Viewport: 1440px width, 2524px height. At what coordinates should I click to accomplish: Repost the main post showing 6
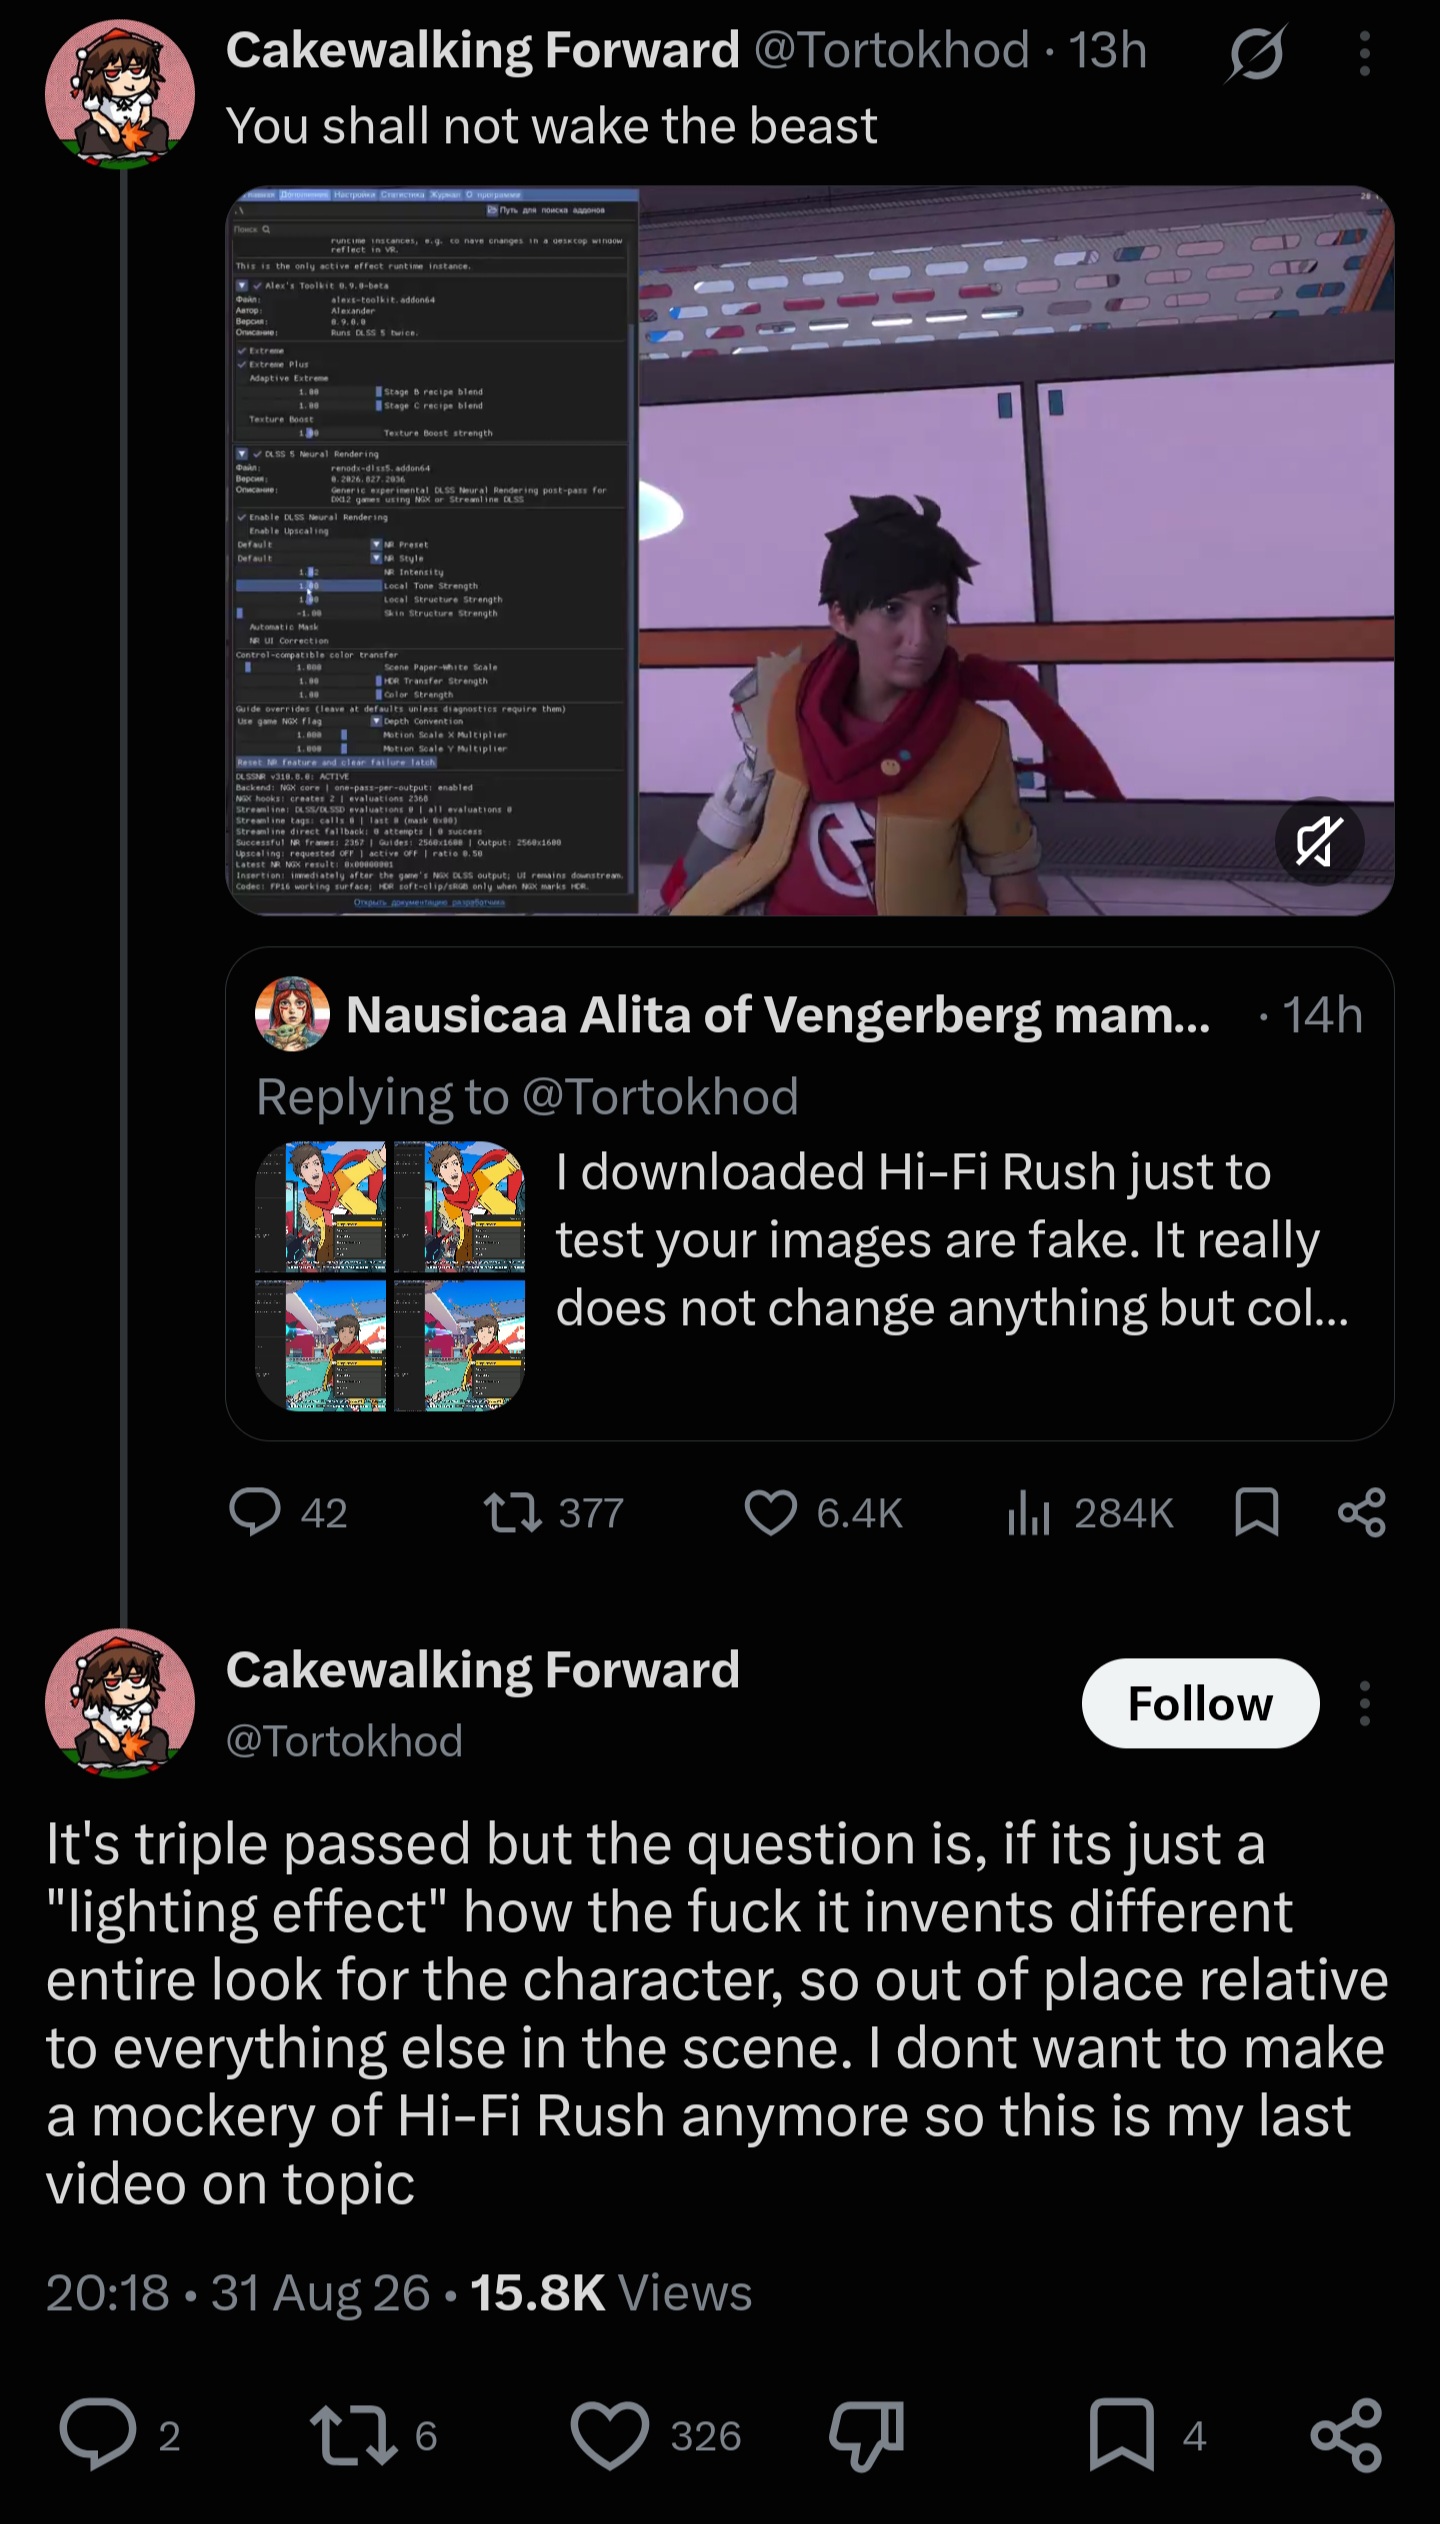pos(373,2436)
